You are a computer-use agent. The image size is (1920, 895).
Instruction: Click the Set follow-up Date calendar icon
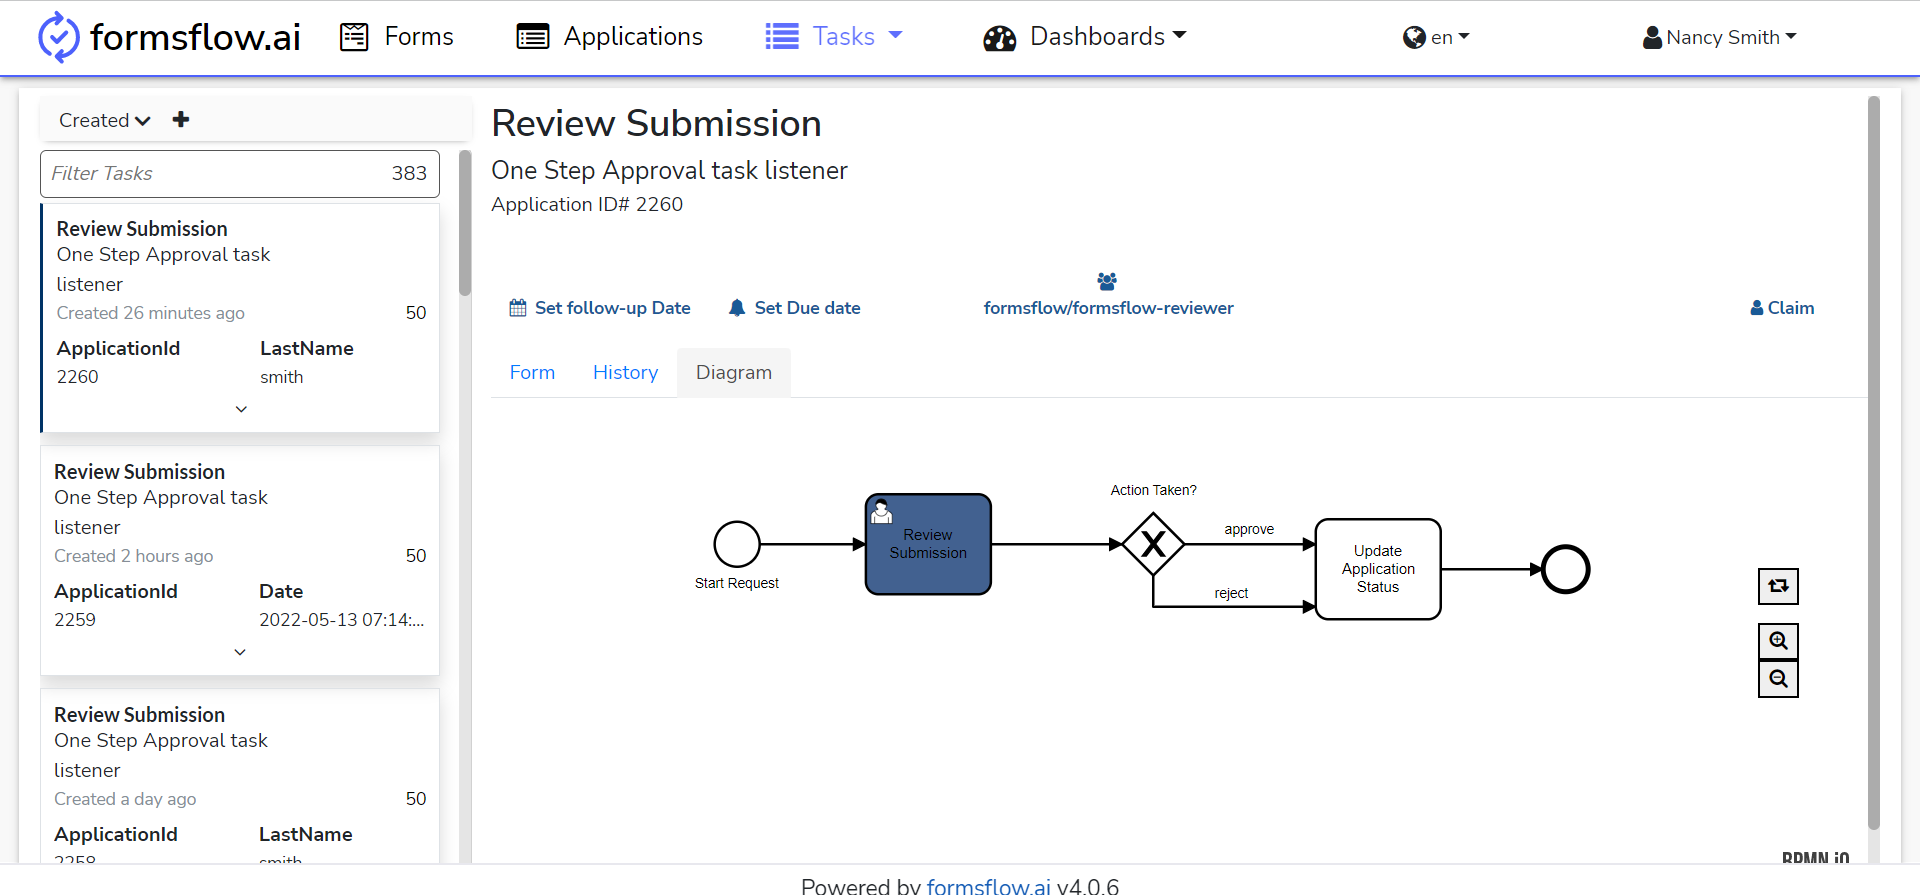click(518, 308)
